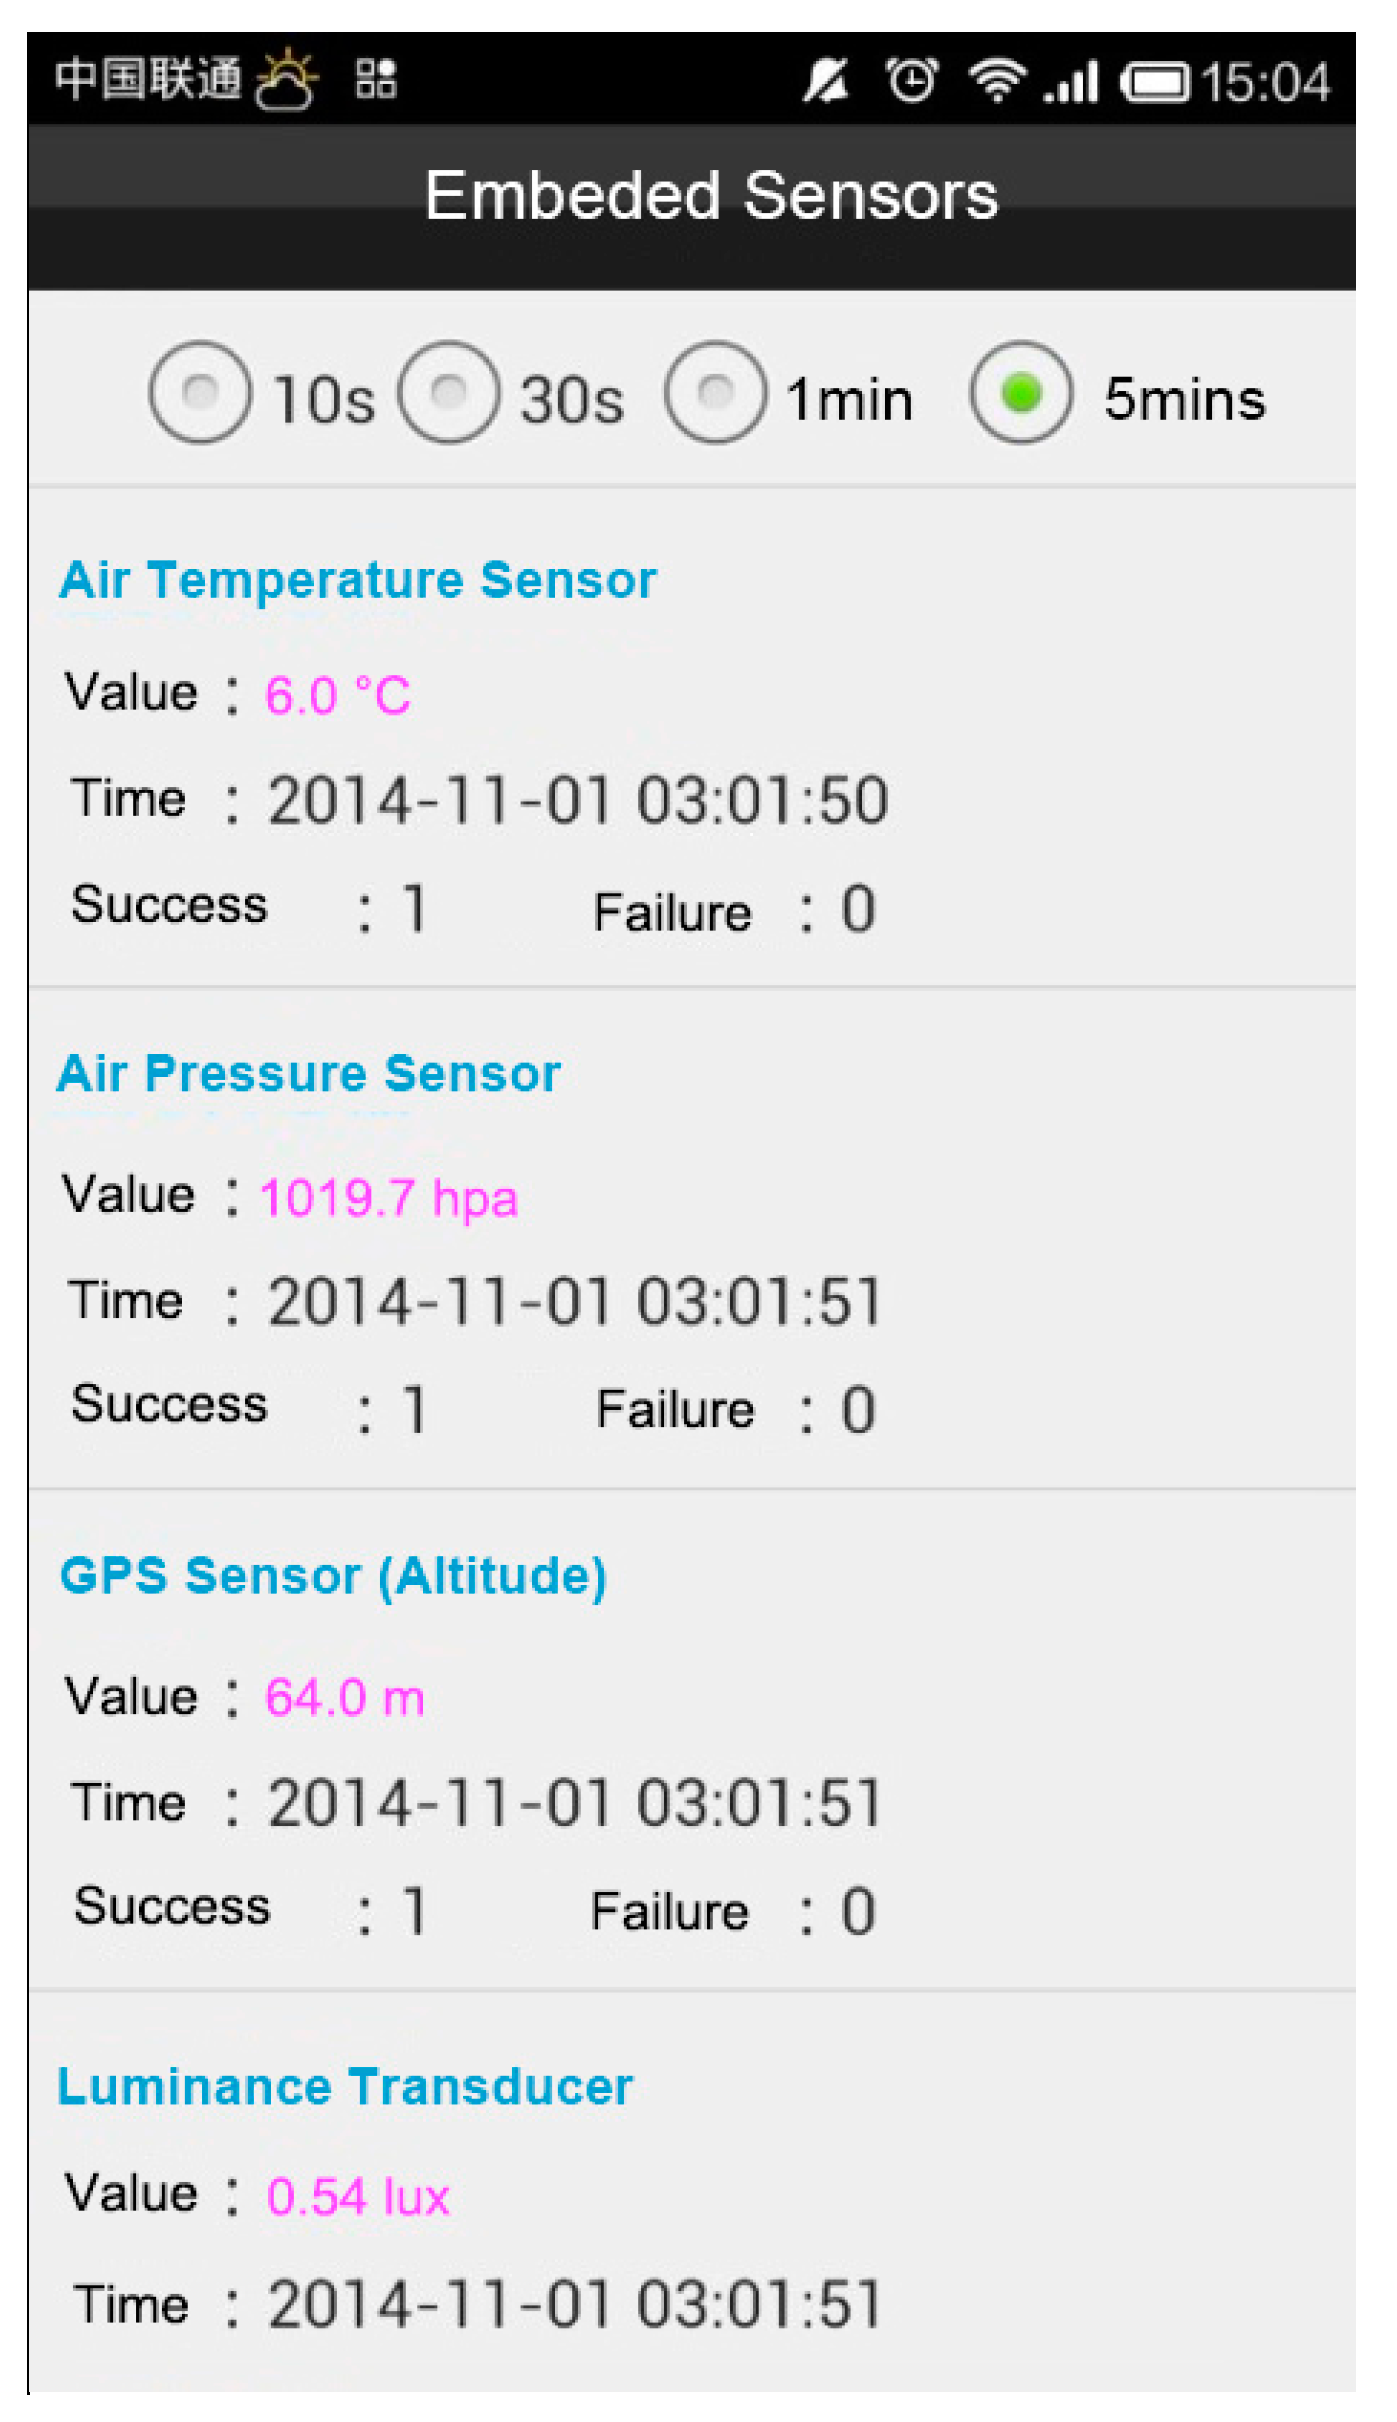The width and height of the screenshot is (1397, 2422).
Task: Tap the battery indicator icon
Action: coord(1156,82)
